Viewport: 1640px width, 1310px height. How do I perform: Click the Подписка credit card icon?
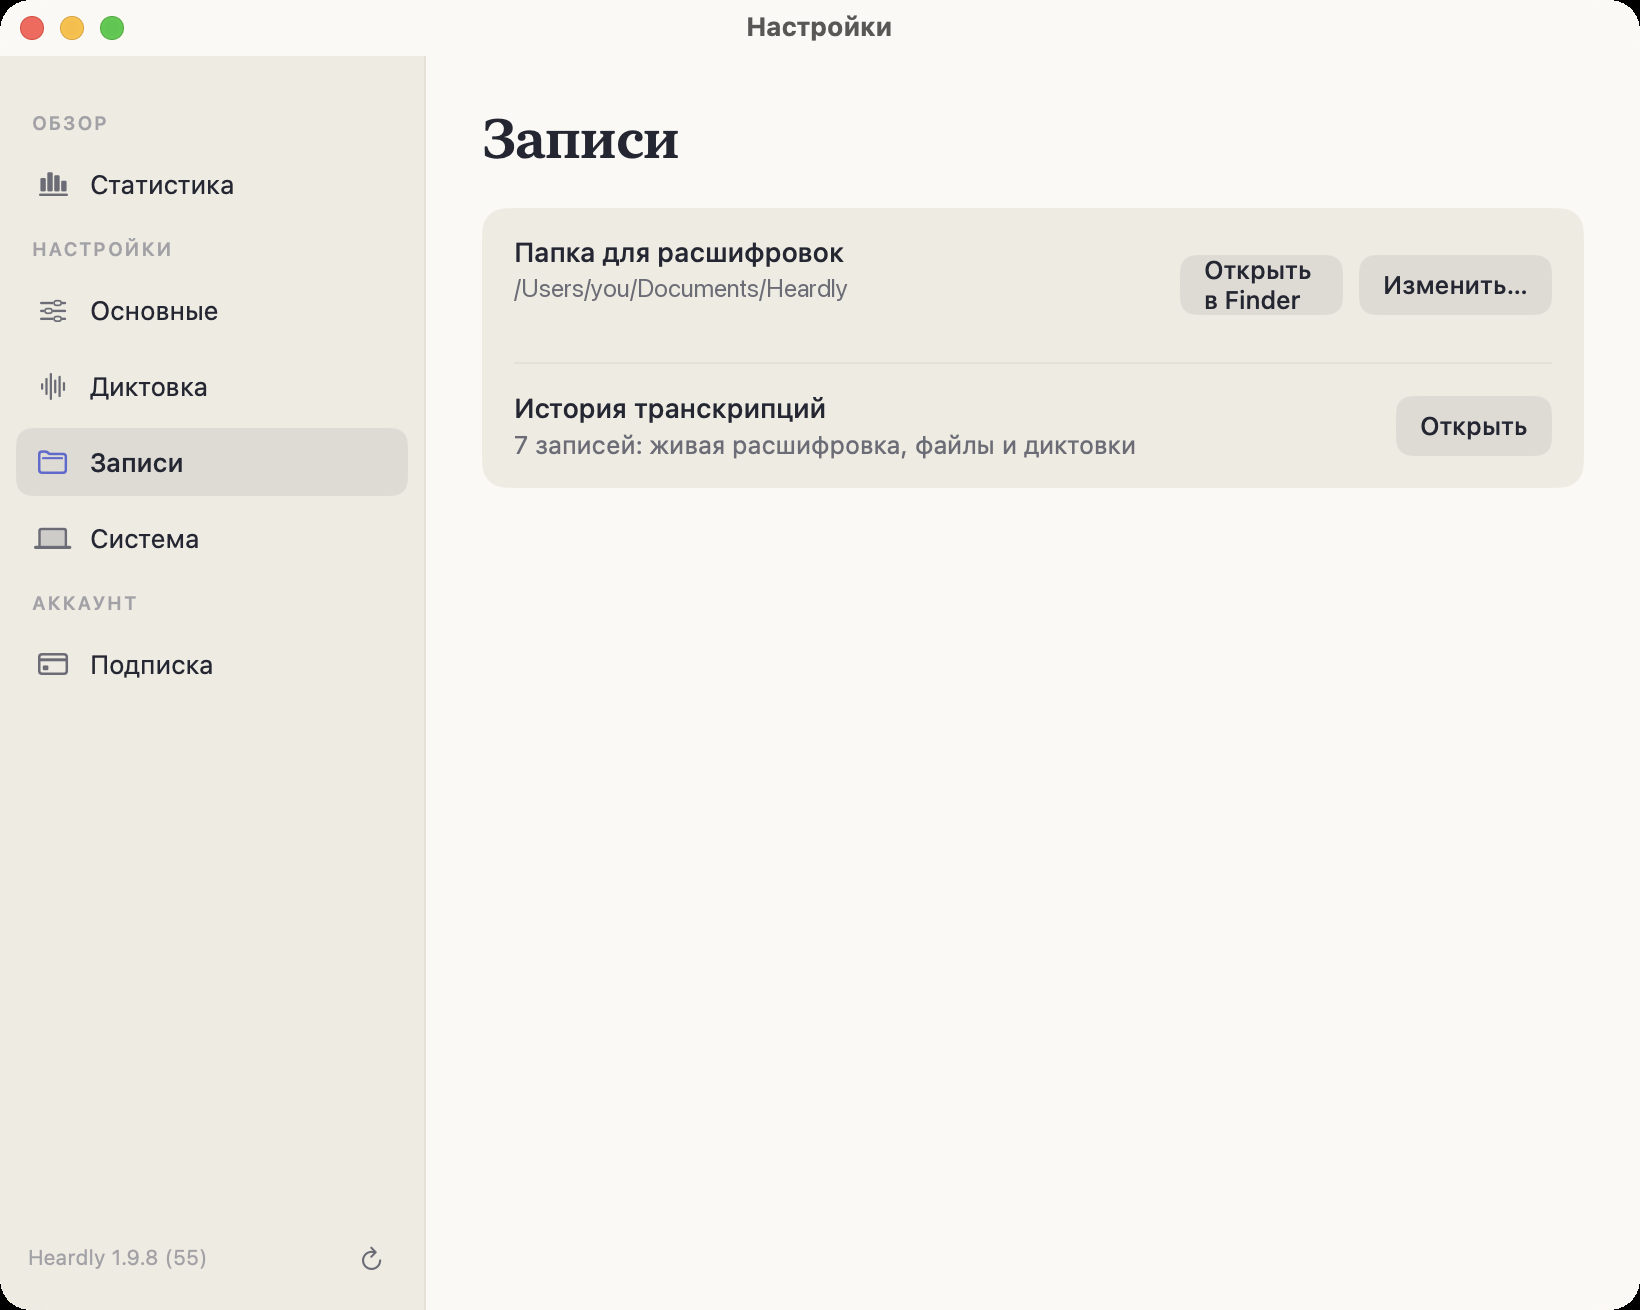point(53,665)
